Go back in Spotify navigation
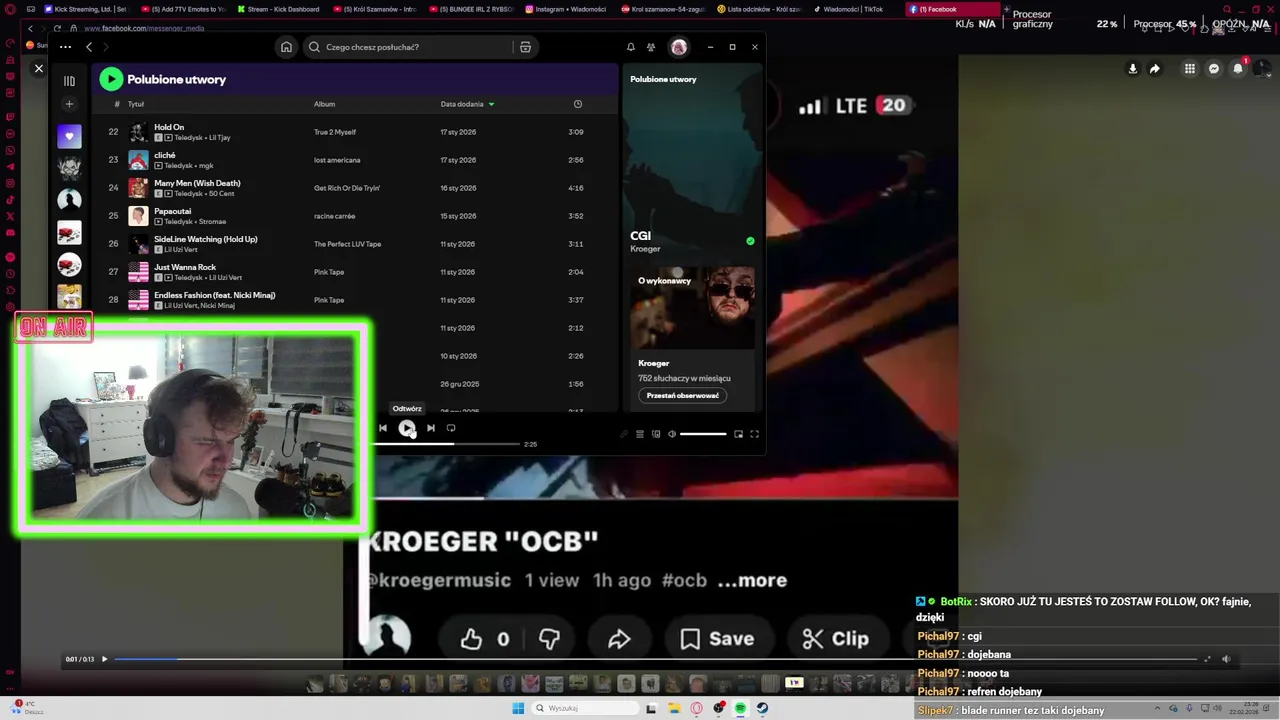 pos(89,47)
